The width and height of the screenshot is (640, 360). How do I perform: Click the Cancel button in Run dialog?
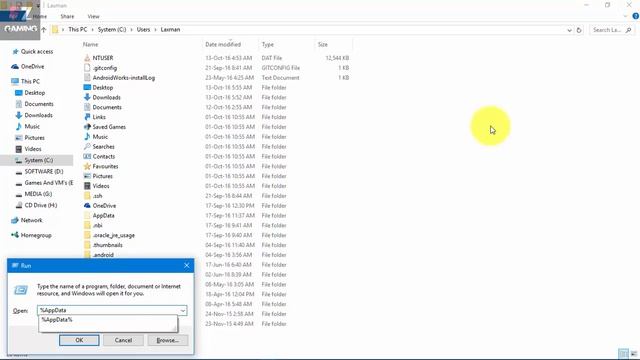123,340
